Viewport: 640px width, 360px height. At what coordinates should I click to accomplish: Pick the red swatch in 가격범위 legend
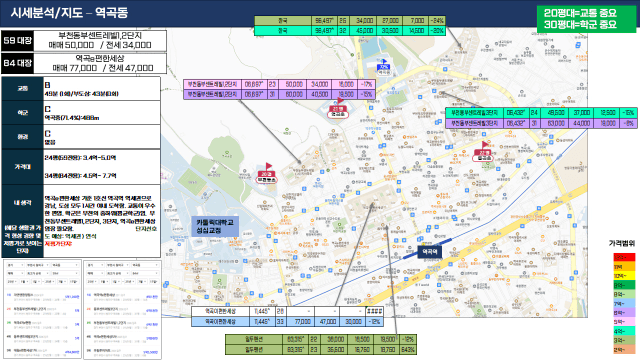(x=624, y=258)
